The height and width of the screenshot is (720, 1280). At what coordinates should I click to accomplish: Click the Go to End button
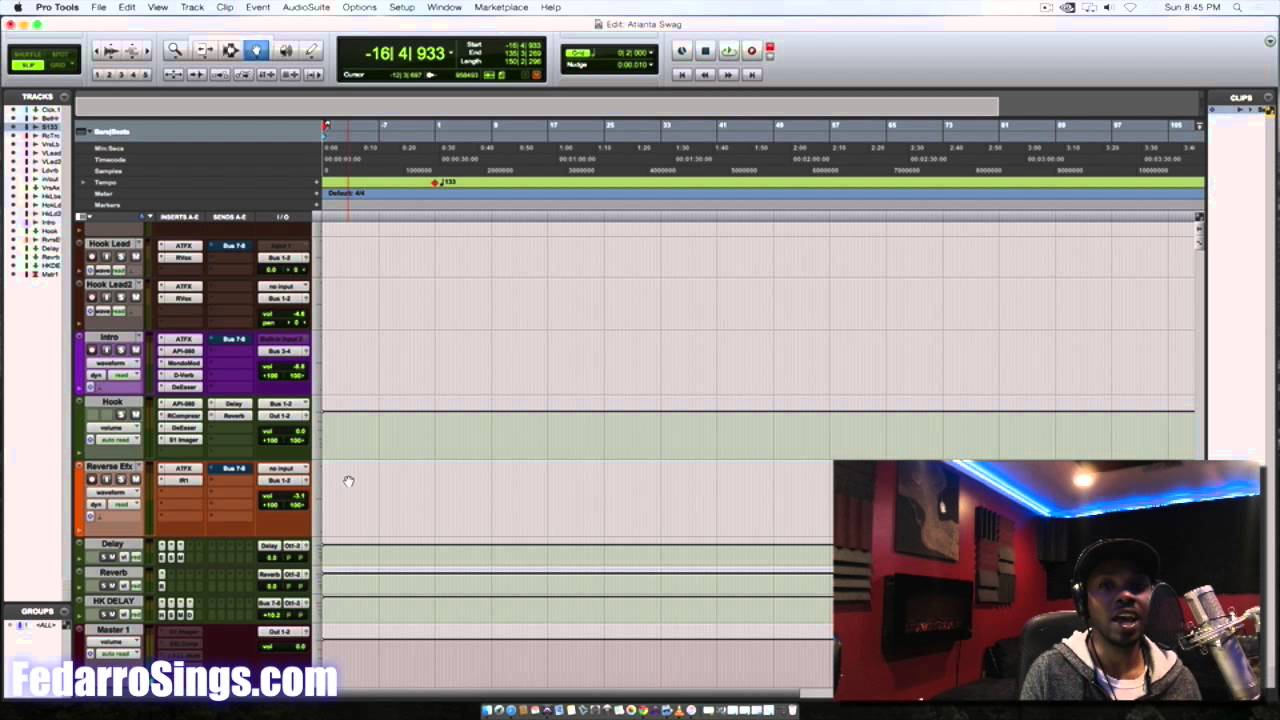tap(752, 74)
